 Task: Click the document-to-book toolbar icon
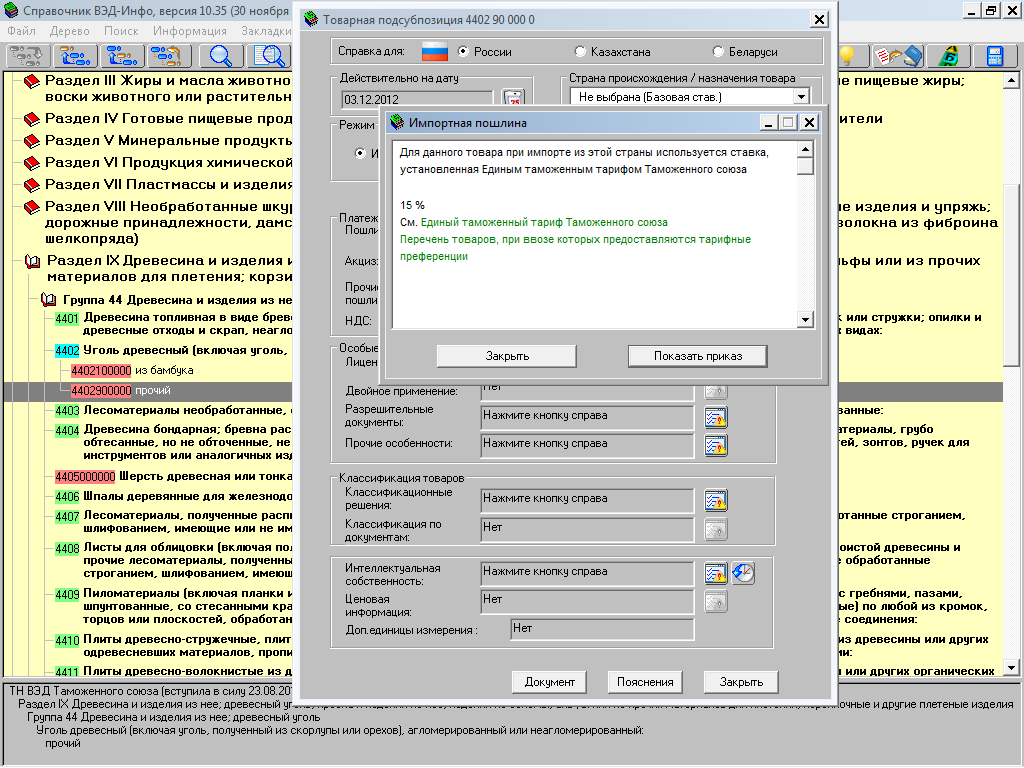[898, 56]
